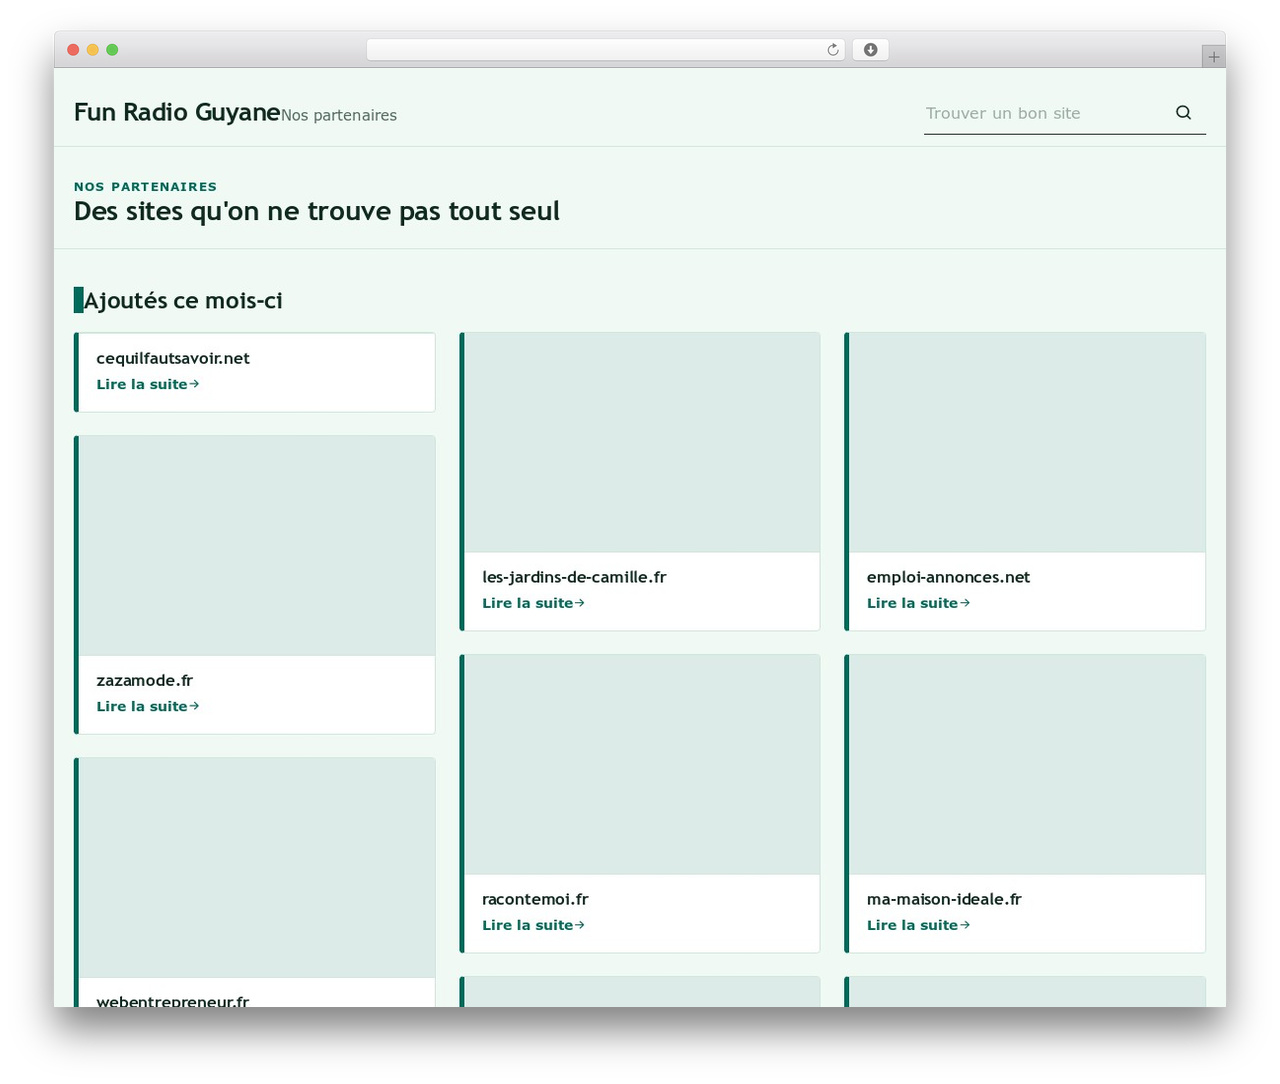Click the arrow after emploi-annonces.net's Lire la suite
Screen dimensions: 1280x1084
click(x=965, y=603)
